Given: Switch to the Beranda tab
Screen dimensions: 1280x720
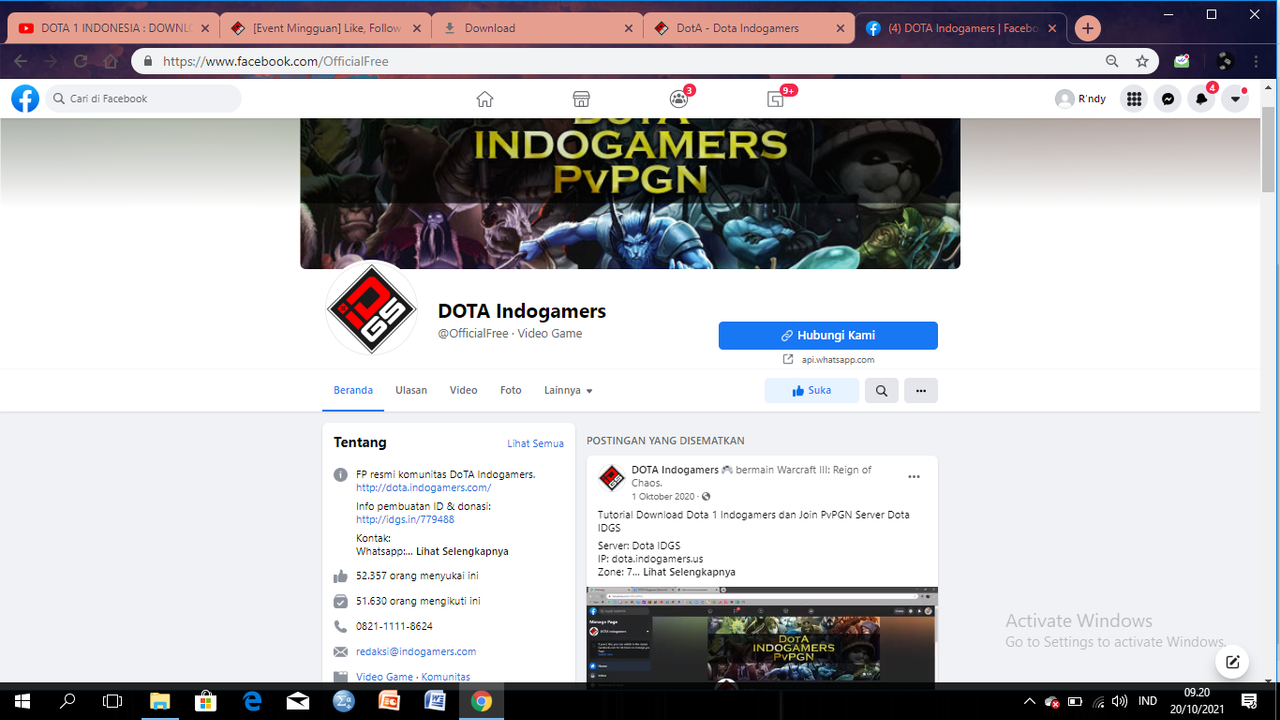Looking at the screenshot, I should coord(353,390).
